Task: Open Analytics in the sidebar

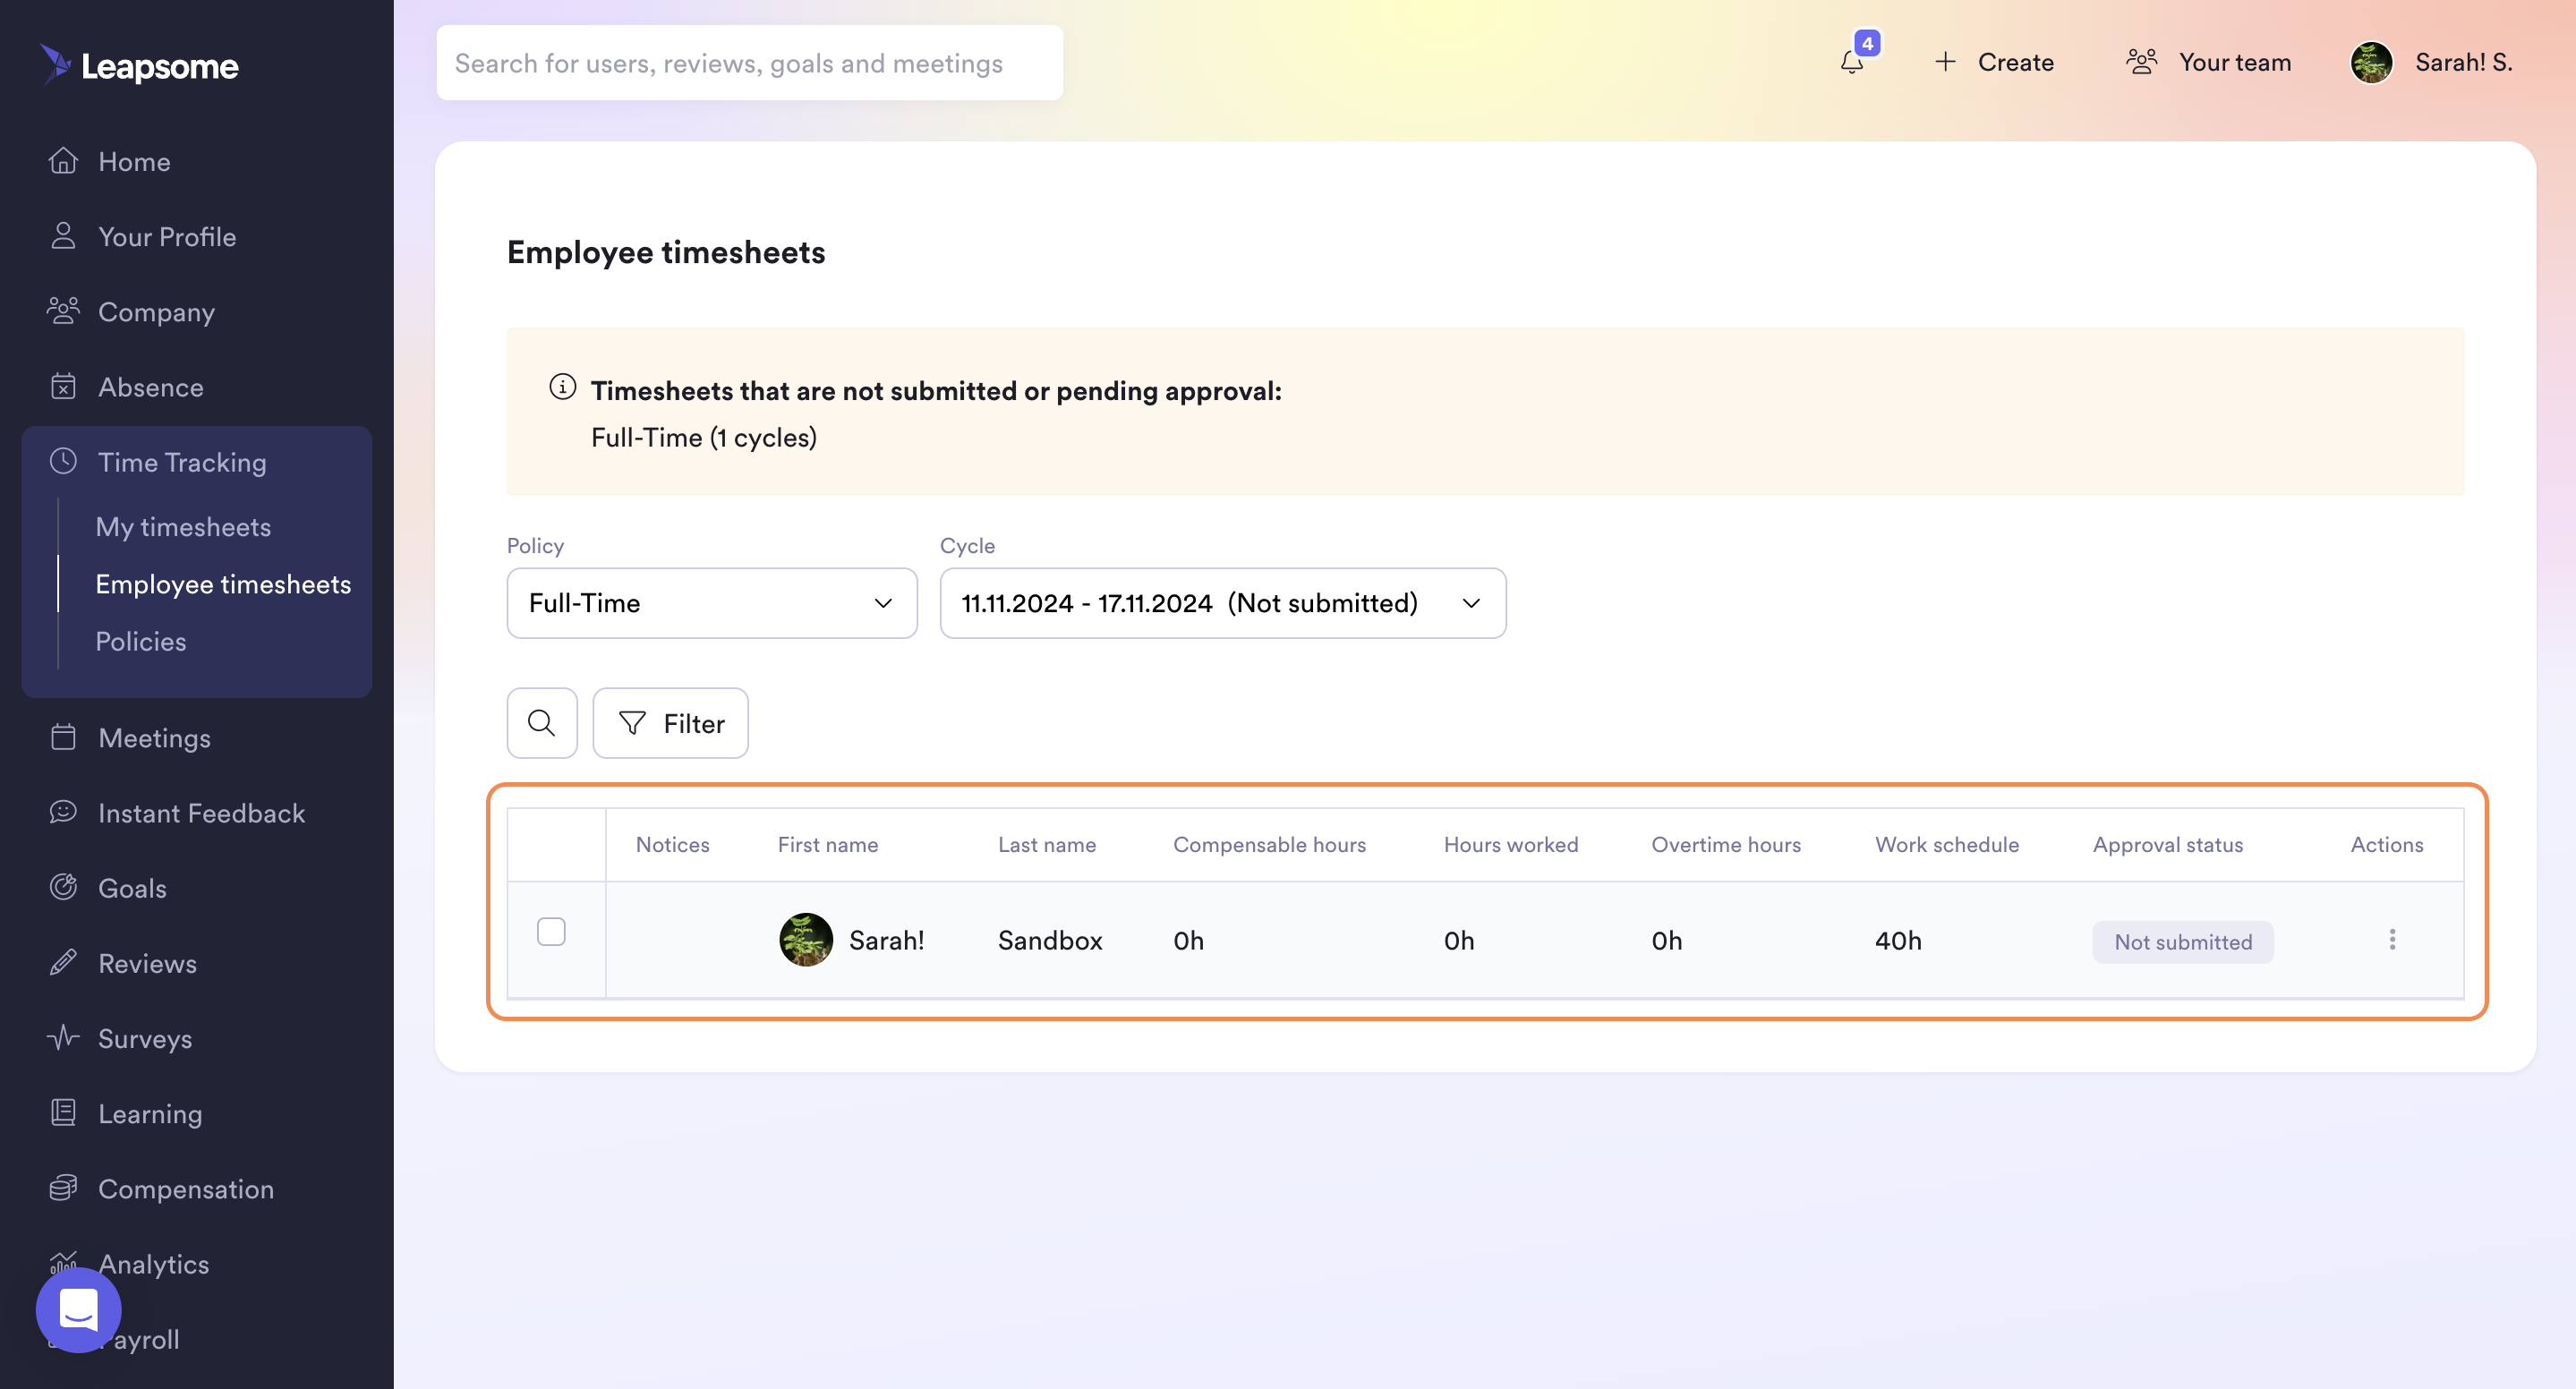Action: (x=154, y=1264)
